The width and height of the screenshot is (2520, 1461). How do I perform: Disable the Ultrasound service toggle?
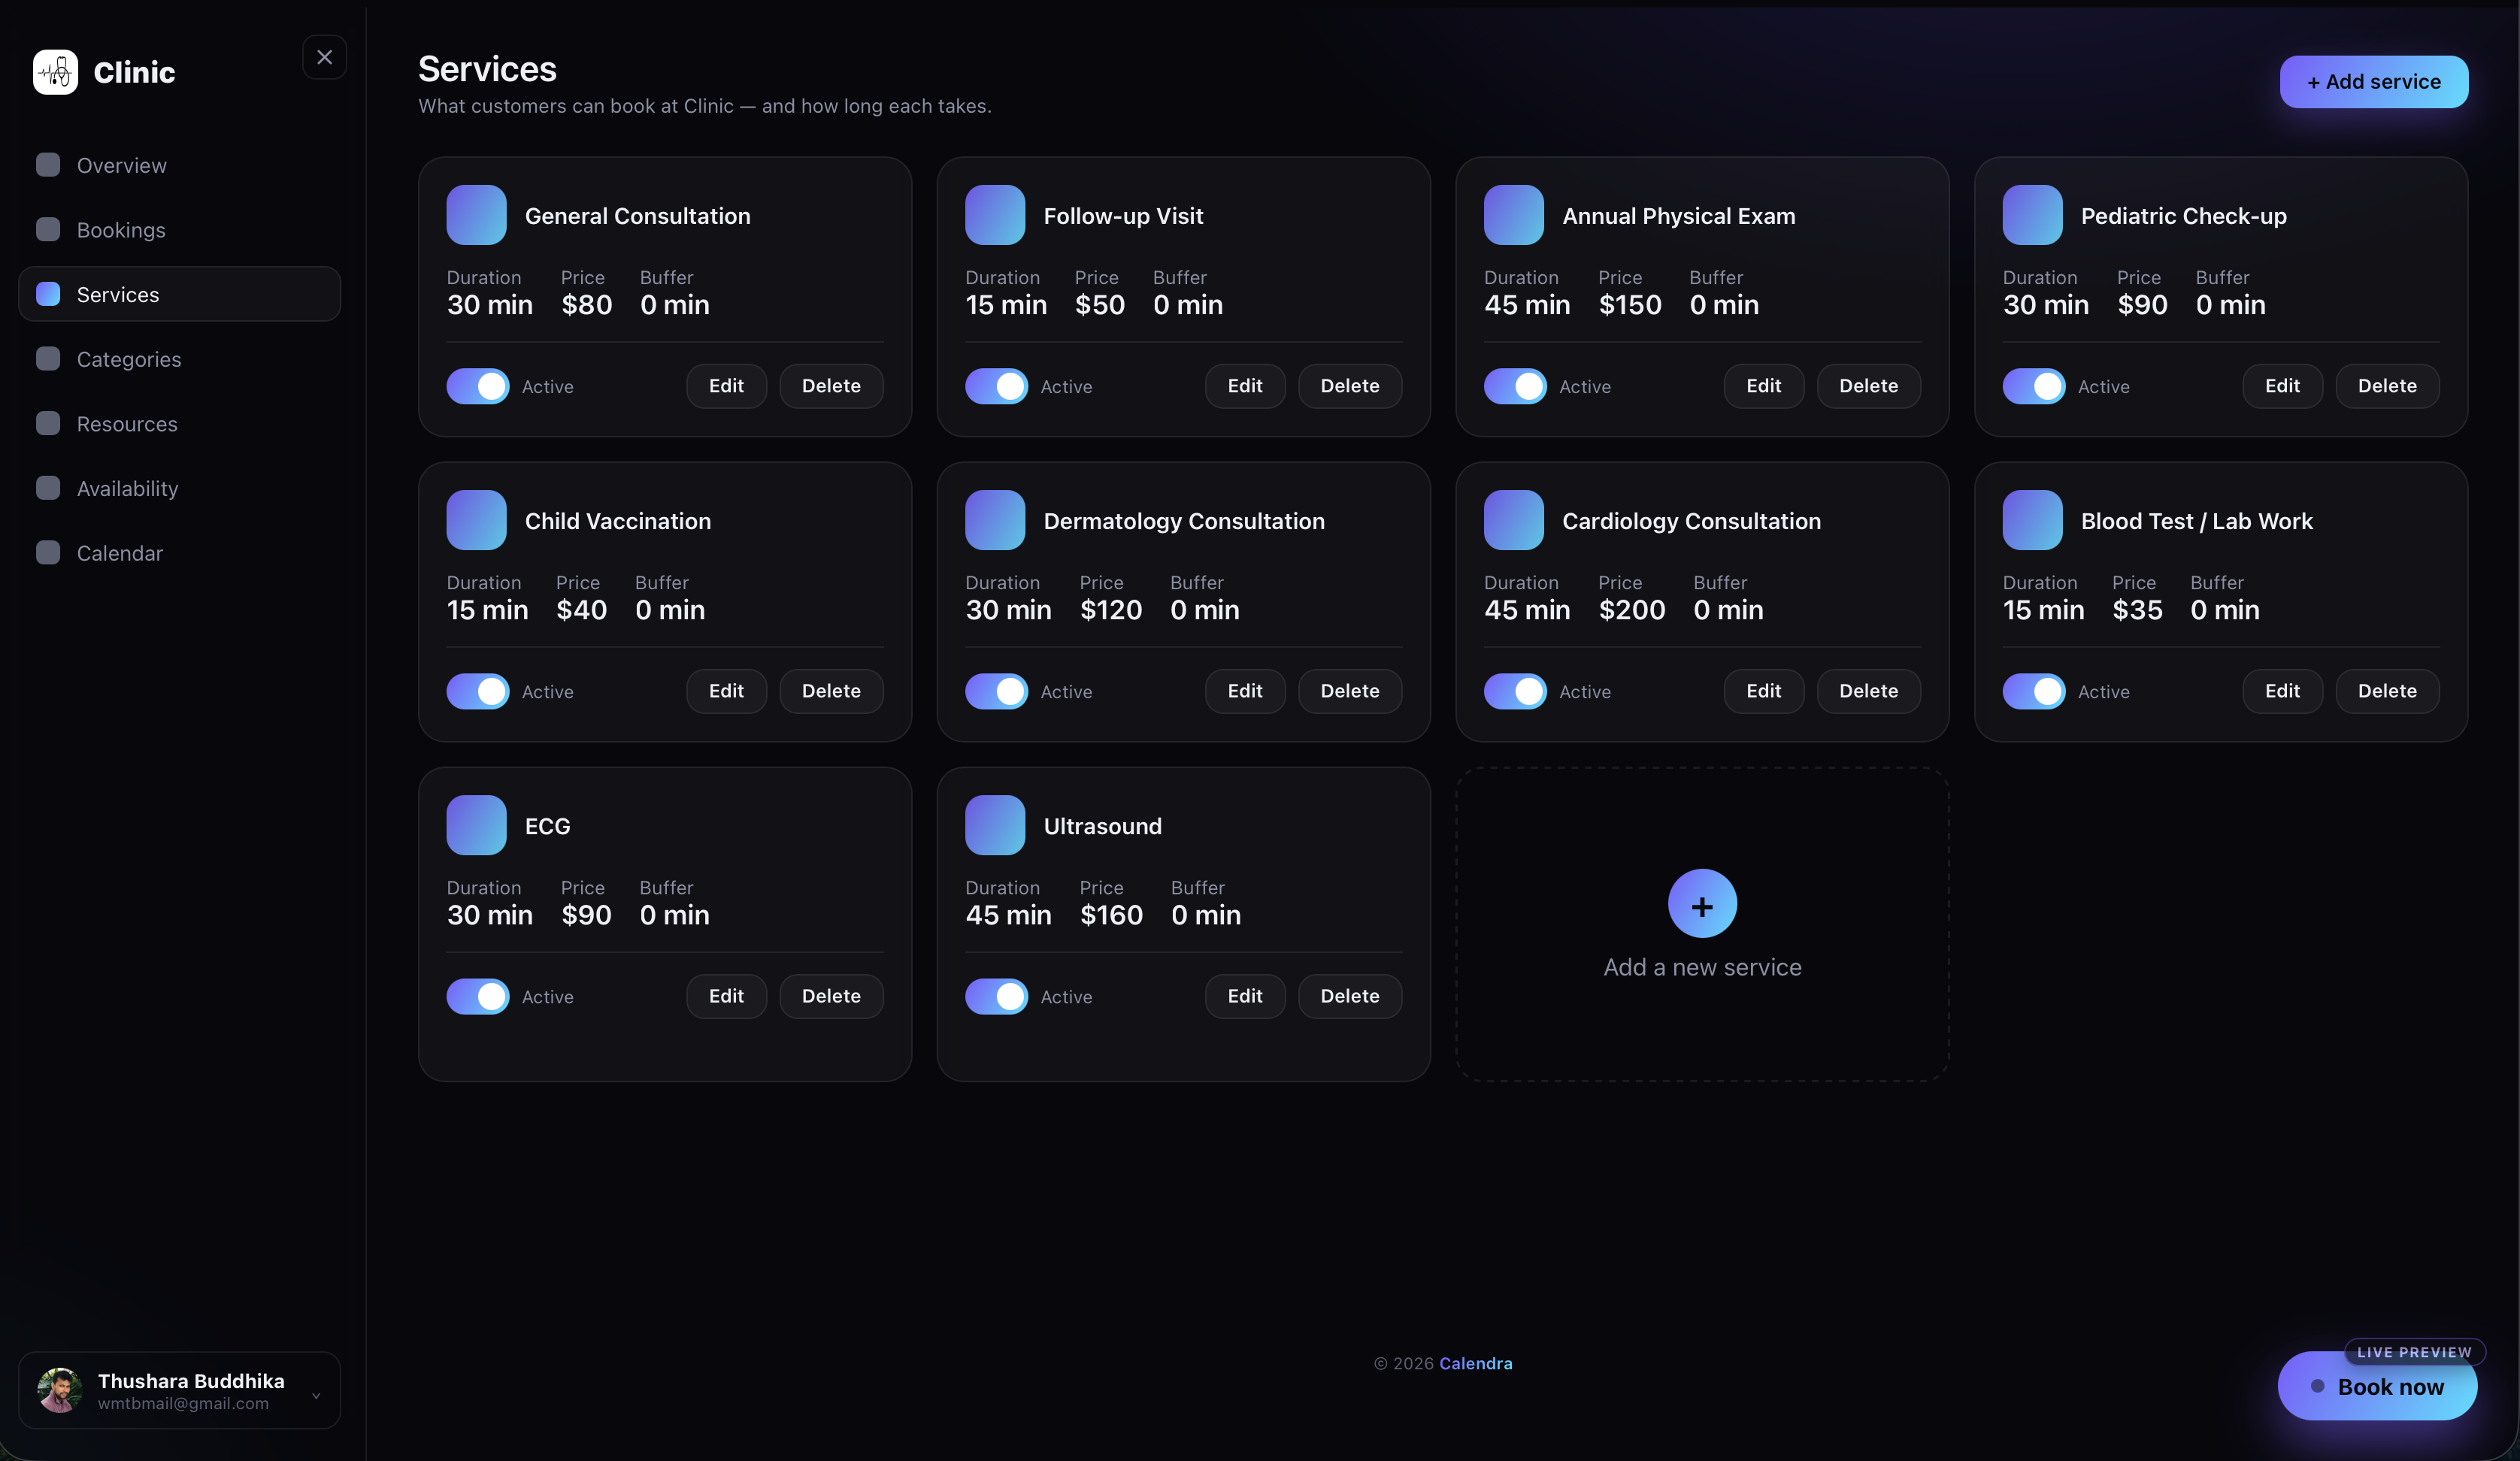[x=996, y=996]
